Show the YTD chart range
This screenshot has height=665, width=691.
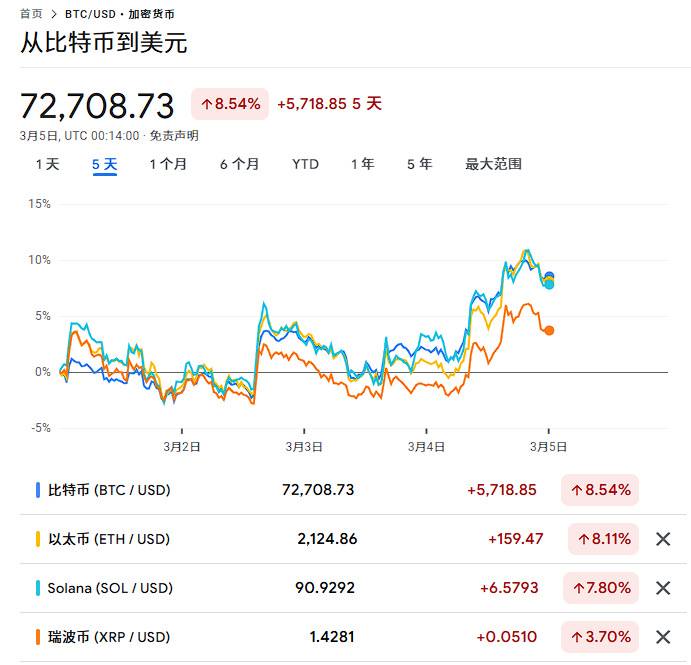coord(305,164)
